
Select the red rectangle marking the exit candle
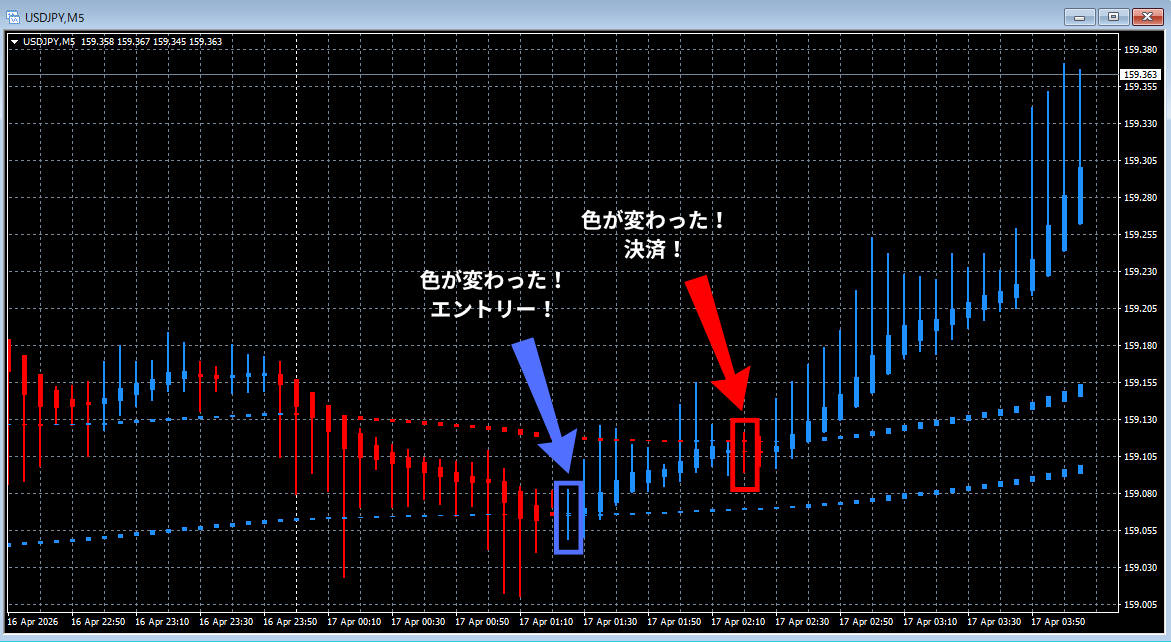click(x=744, y=454)
